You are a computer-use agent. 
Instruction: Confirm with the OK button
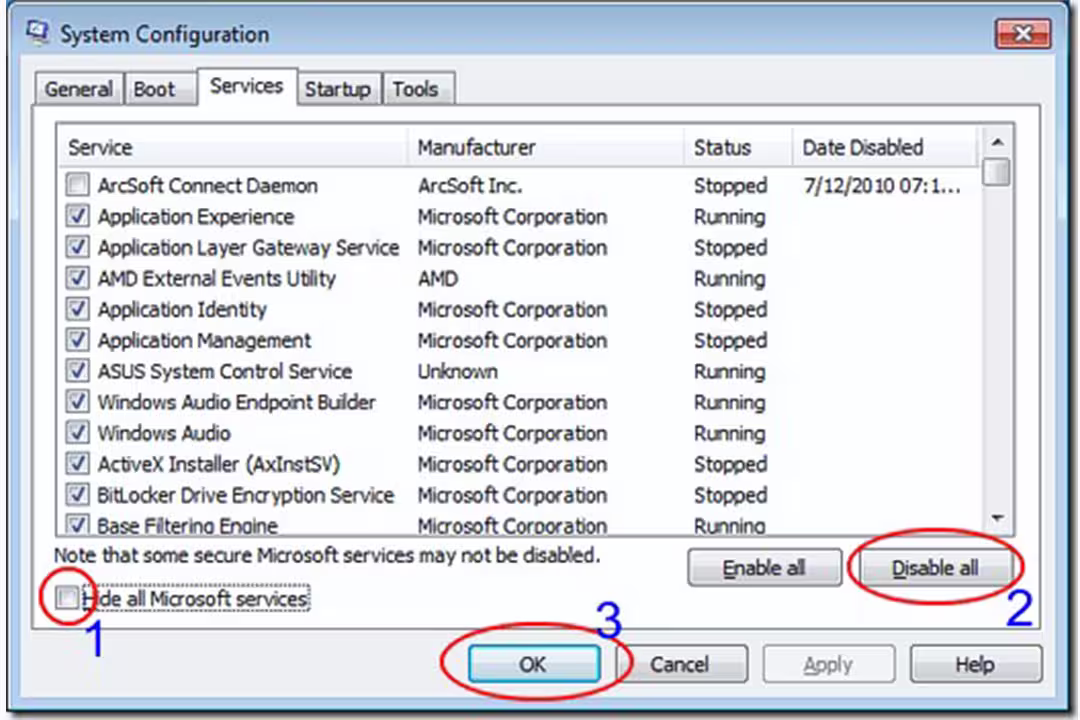tap(533, 664)
